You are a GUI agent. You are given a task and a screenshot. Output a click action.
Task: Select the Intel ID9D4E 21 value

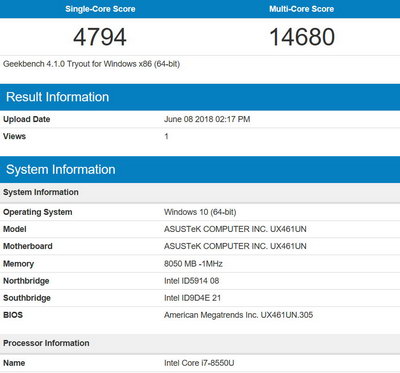[x=192, y=298]
